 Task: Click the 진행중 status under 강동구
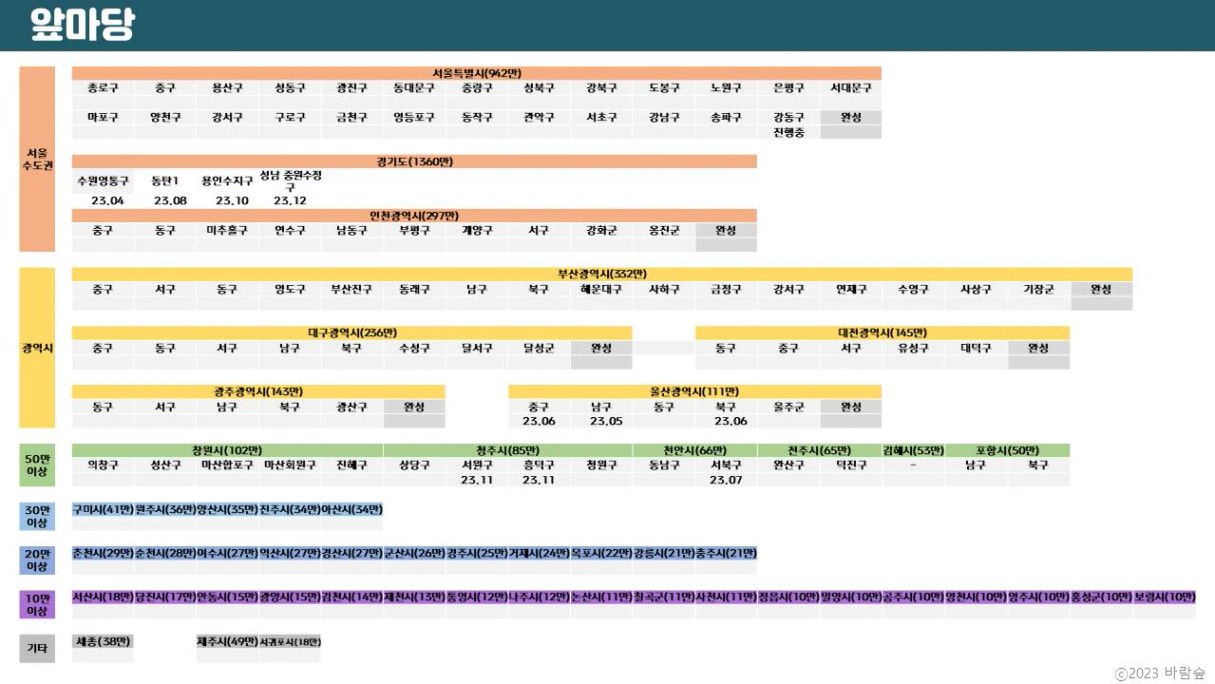click(788, 132)
